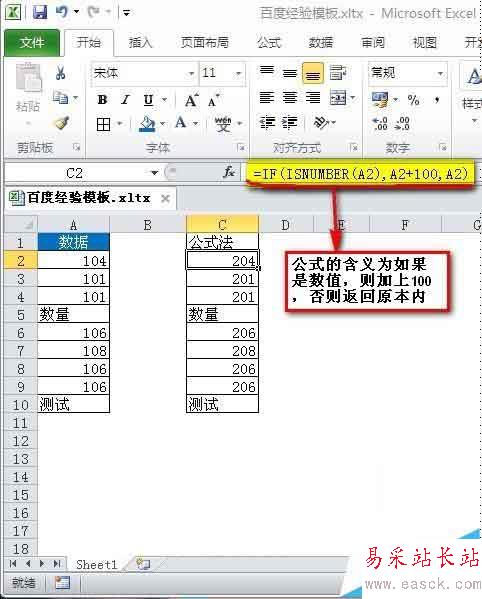The height and width of the screenshot is (599, 482).
Task: Switch to the 公式 (Formulas) ribbon tab
Action: pyautogui.click(x=269, y=42)
